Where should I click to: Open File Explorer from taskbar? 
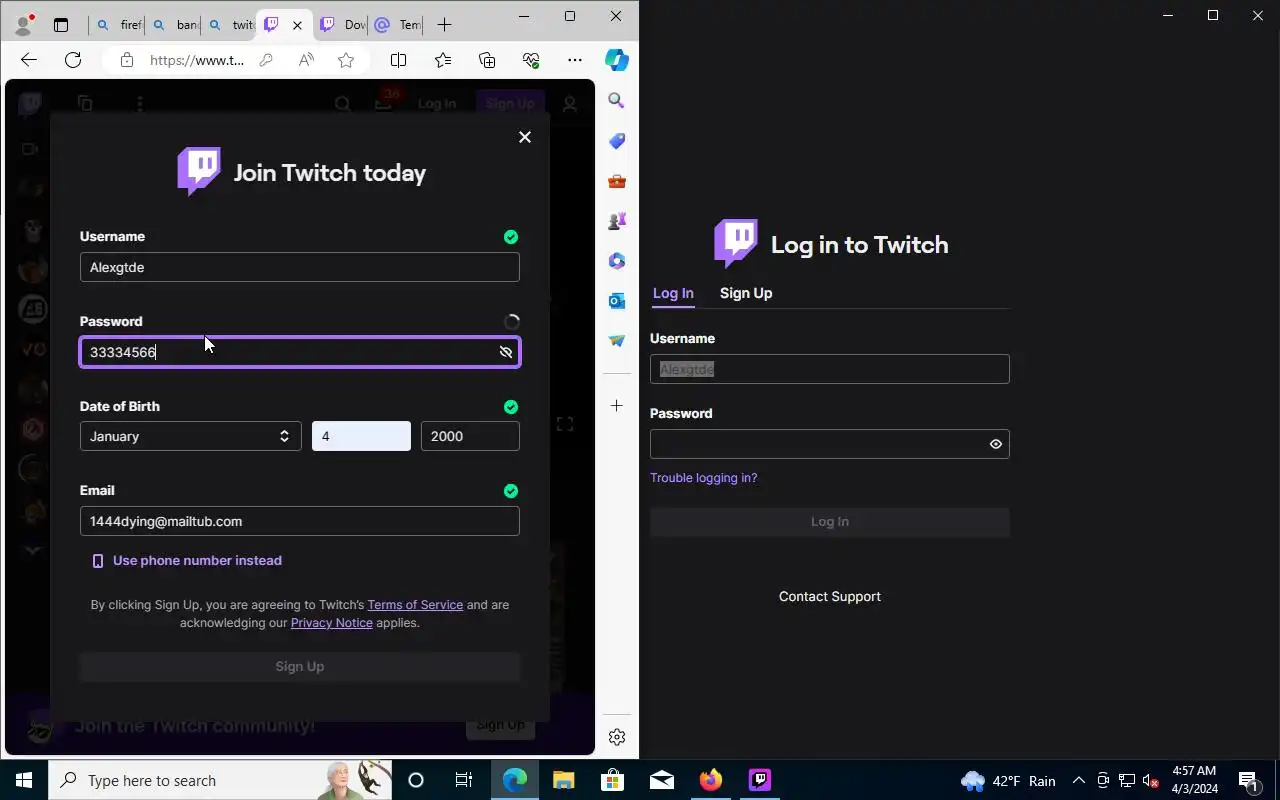(x=564, y=780)
